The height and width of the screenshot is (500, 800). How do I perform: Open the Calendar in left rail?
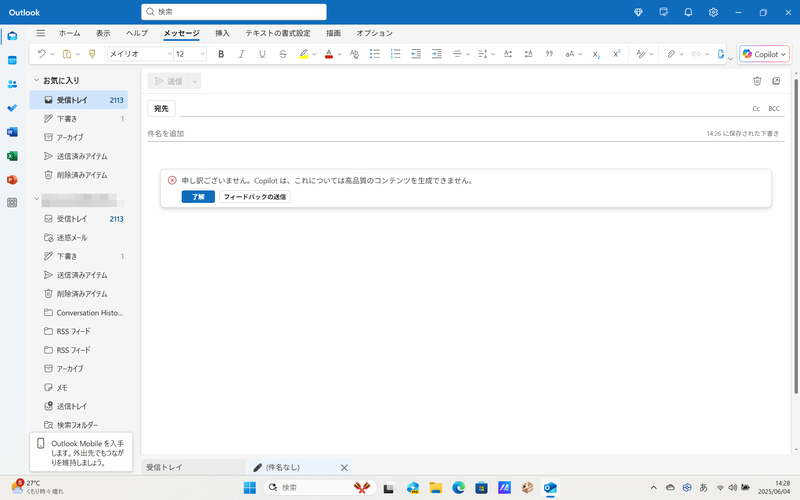click(12, 60)
